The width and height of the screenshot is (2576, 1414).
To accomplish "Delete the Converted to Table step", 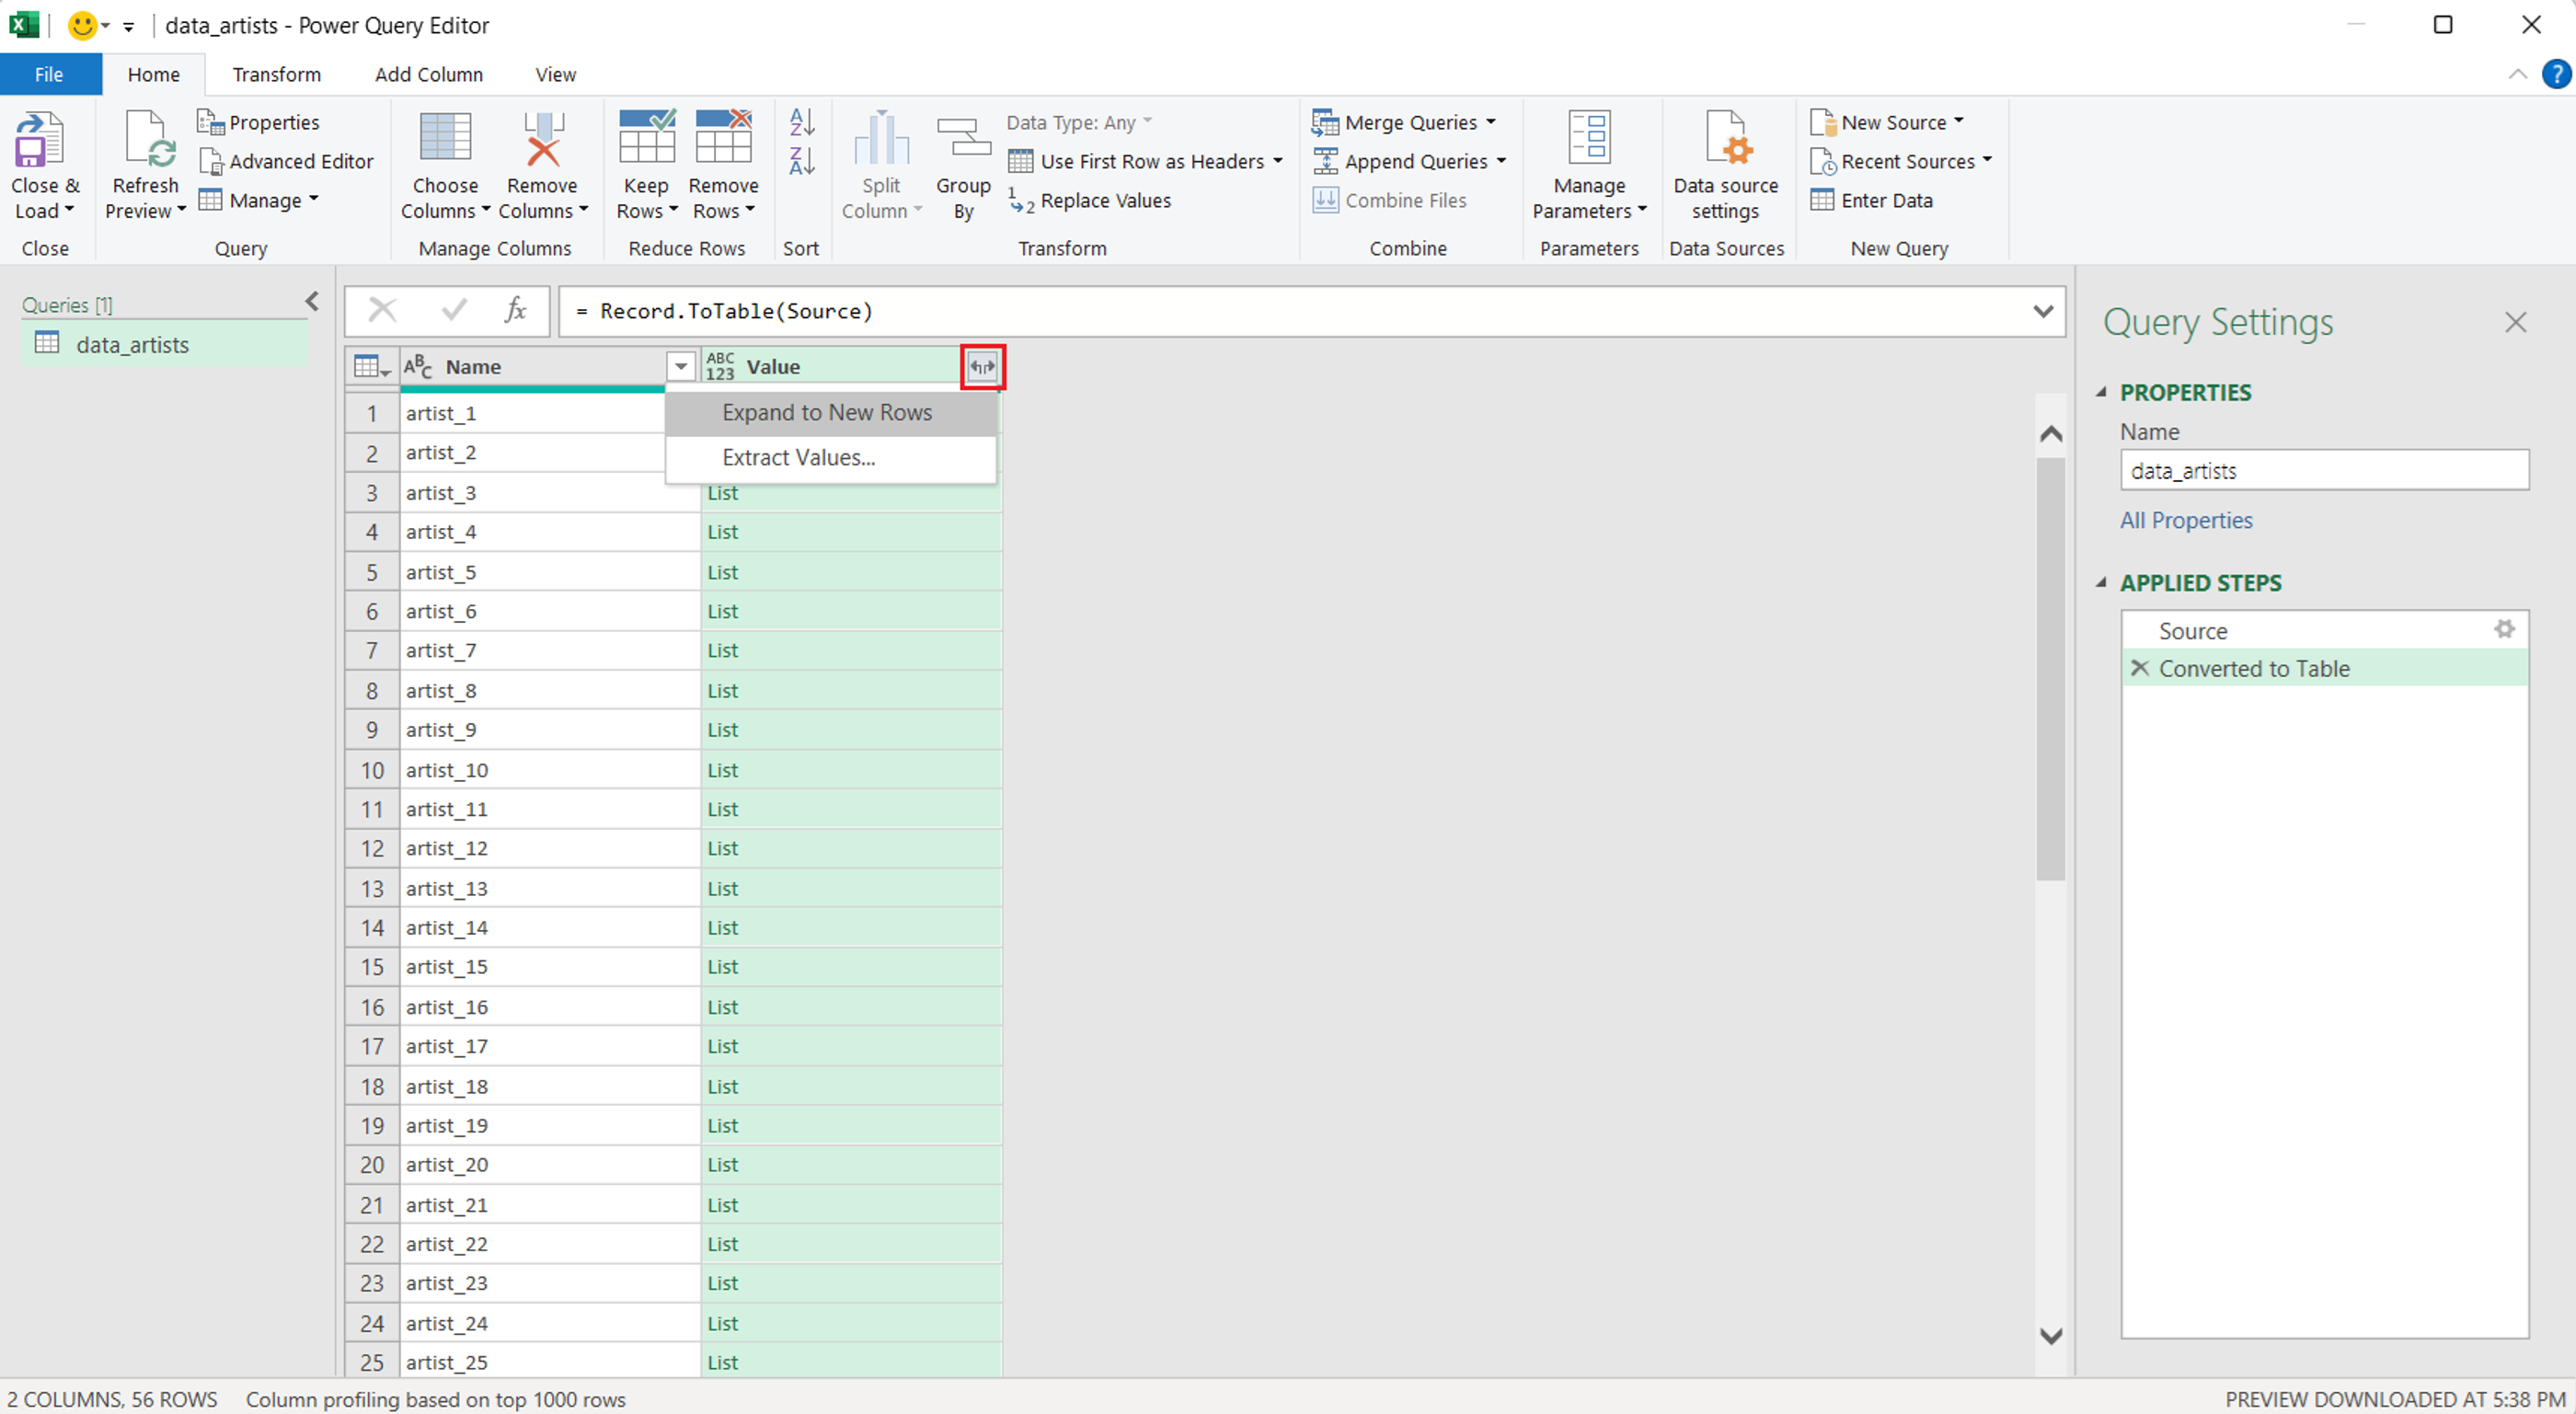I will coord(2139,668).
